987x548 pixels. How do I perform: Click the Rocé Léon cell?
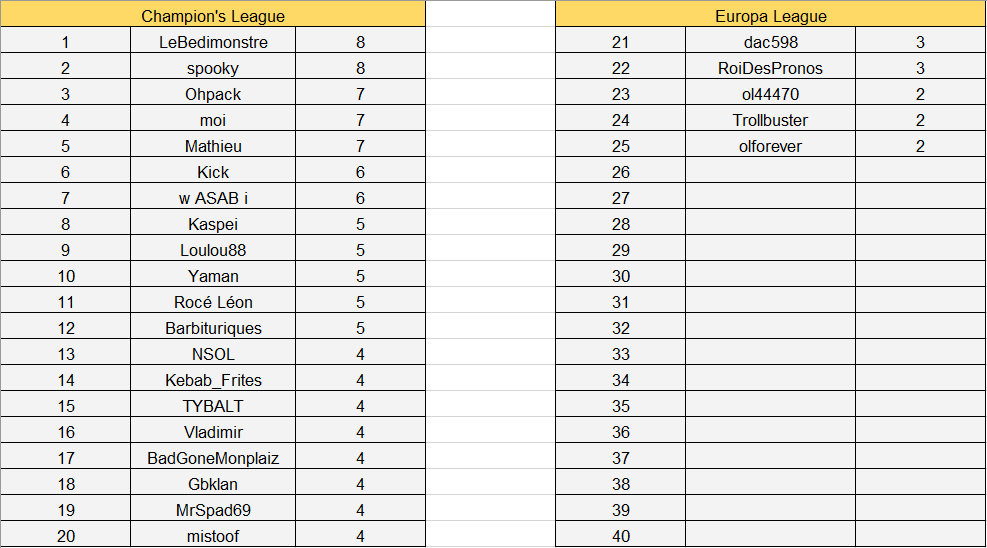[x=213, y=302]
